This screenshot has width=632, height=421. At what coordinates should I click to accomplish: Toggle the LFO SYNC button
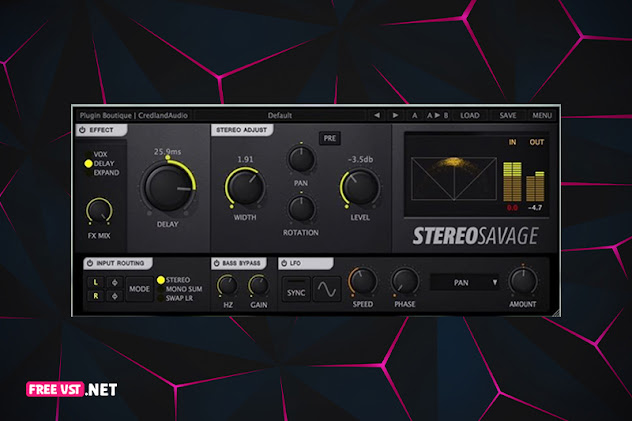point(296,289)
